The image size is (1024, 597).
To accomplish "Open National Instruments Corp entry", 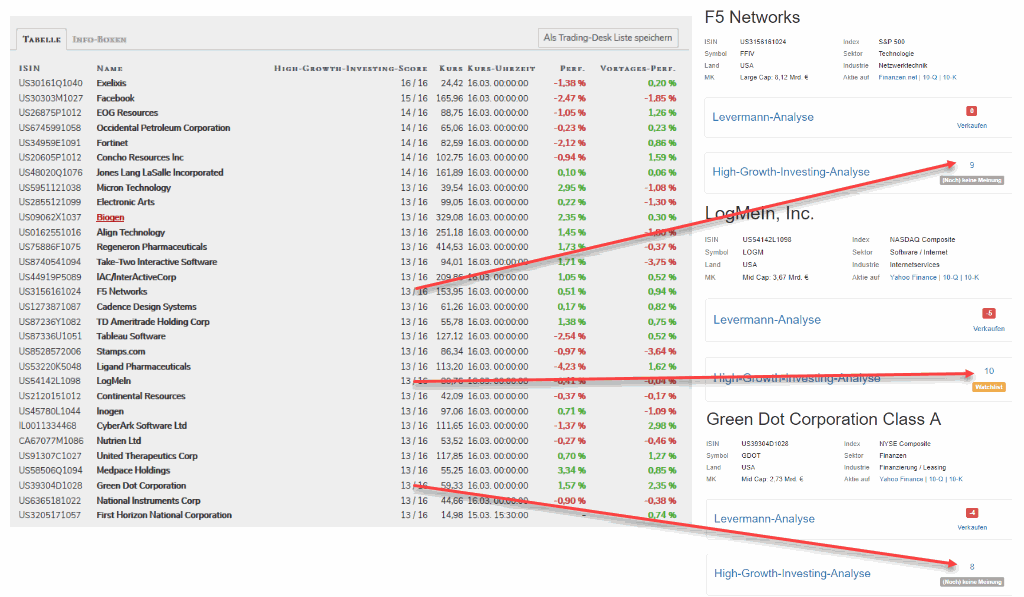I will 148,501.
